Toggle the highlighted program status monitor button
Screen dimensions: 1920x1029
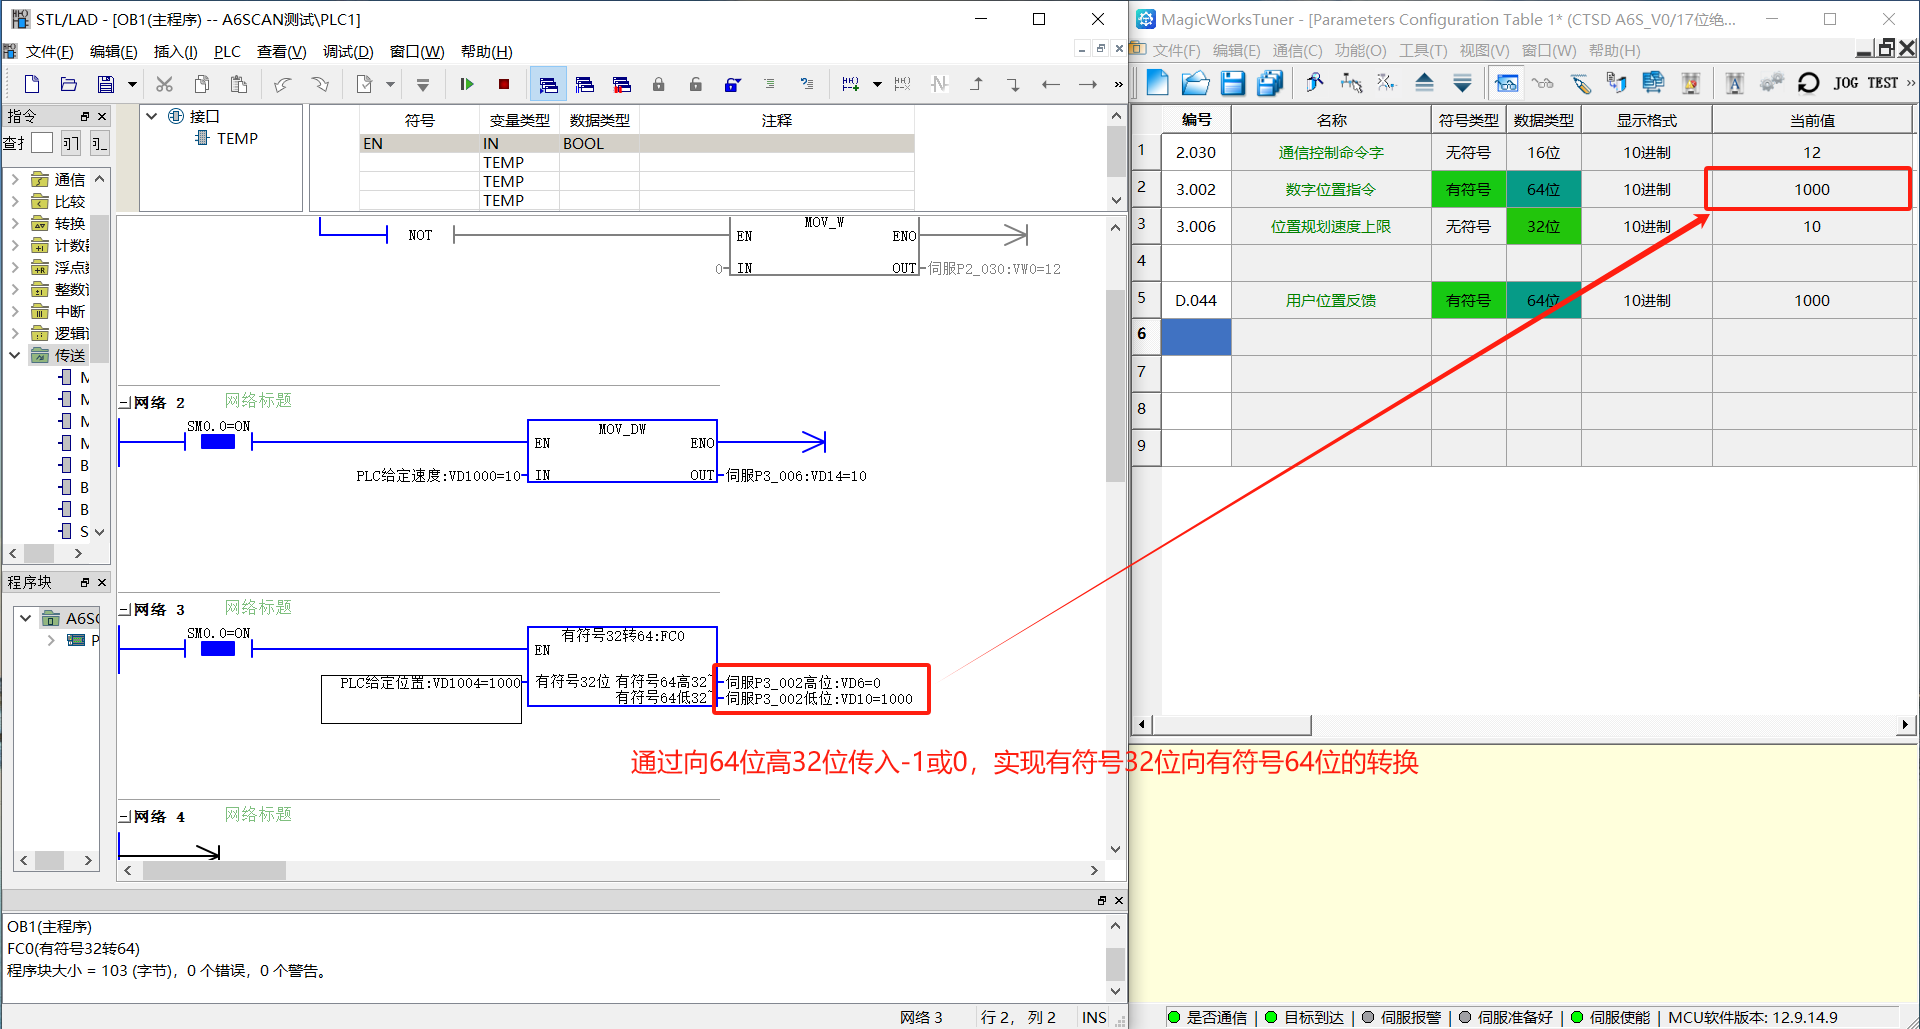tap(547, 84)
